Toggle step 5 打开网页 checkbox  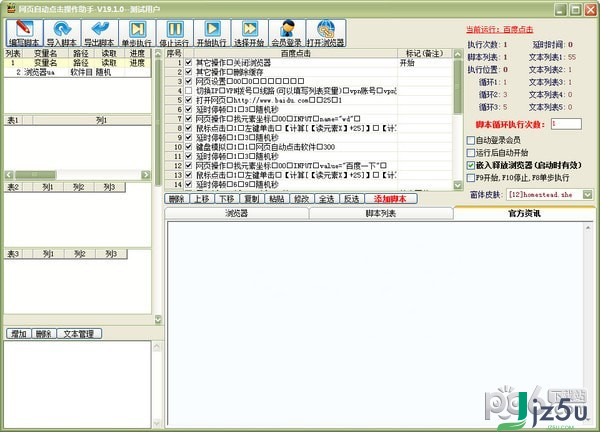pyautogui.click(x=189, y=99)
